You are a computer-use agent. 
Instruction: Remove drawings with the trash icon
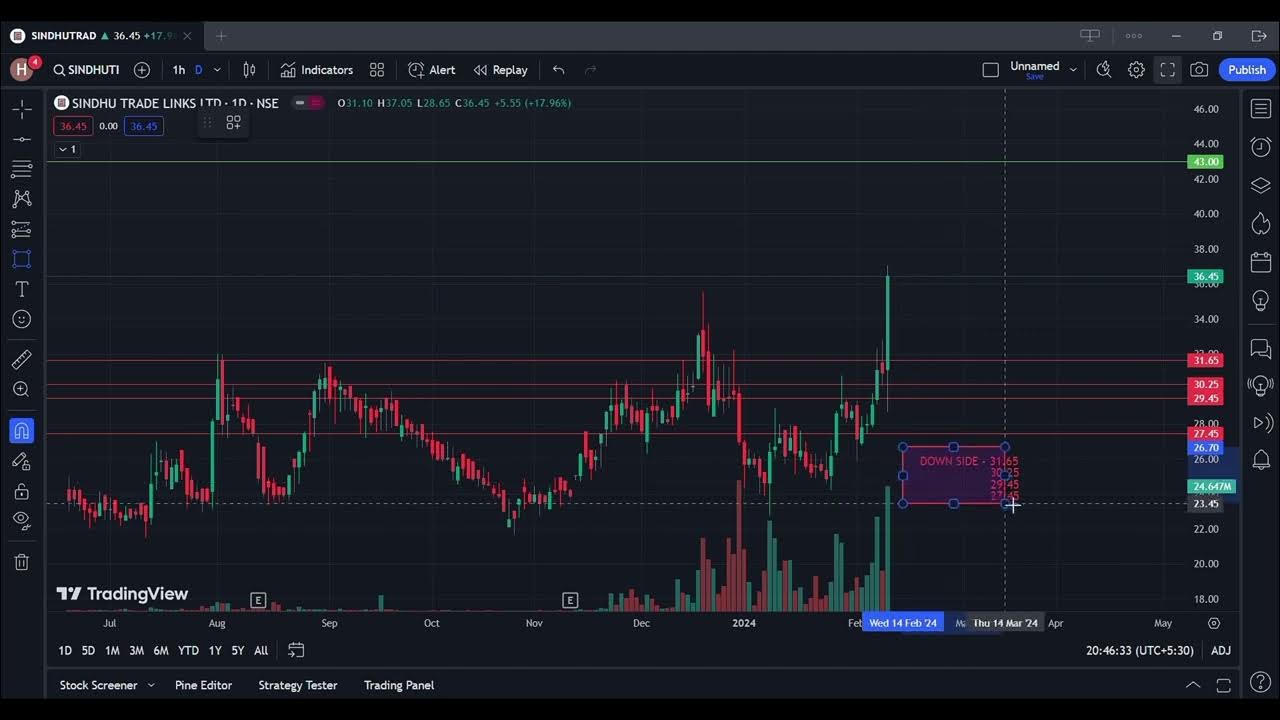pos(21,562)
